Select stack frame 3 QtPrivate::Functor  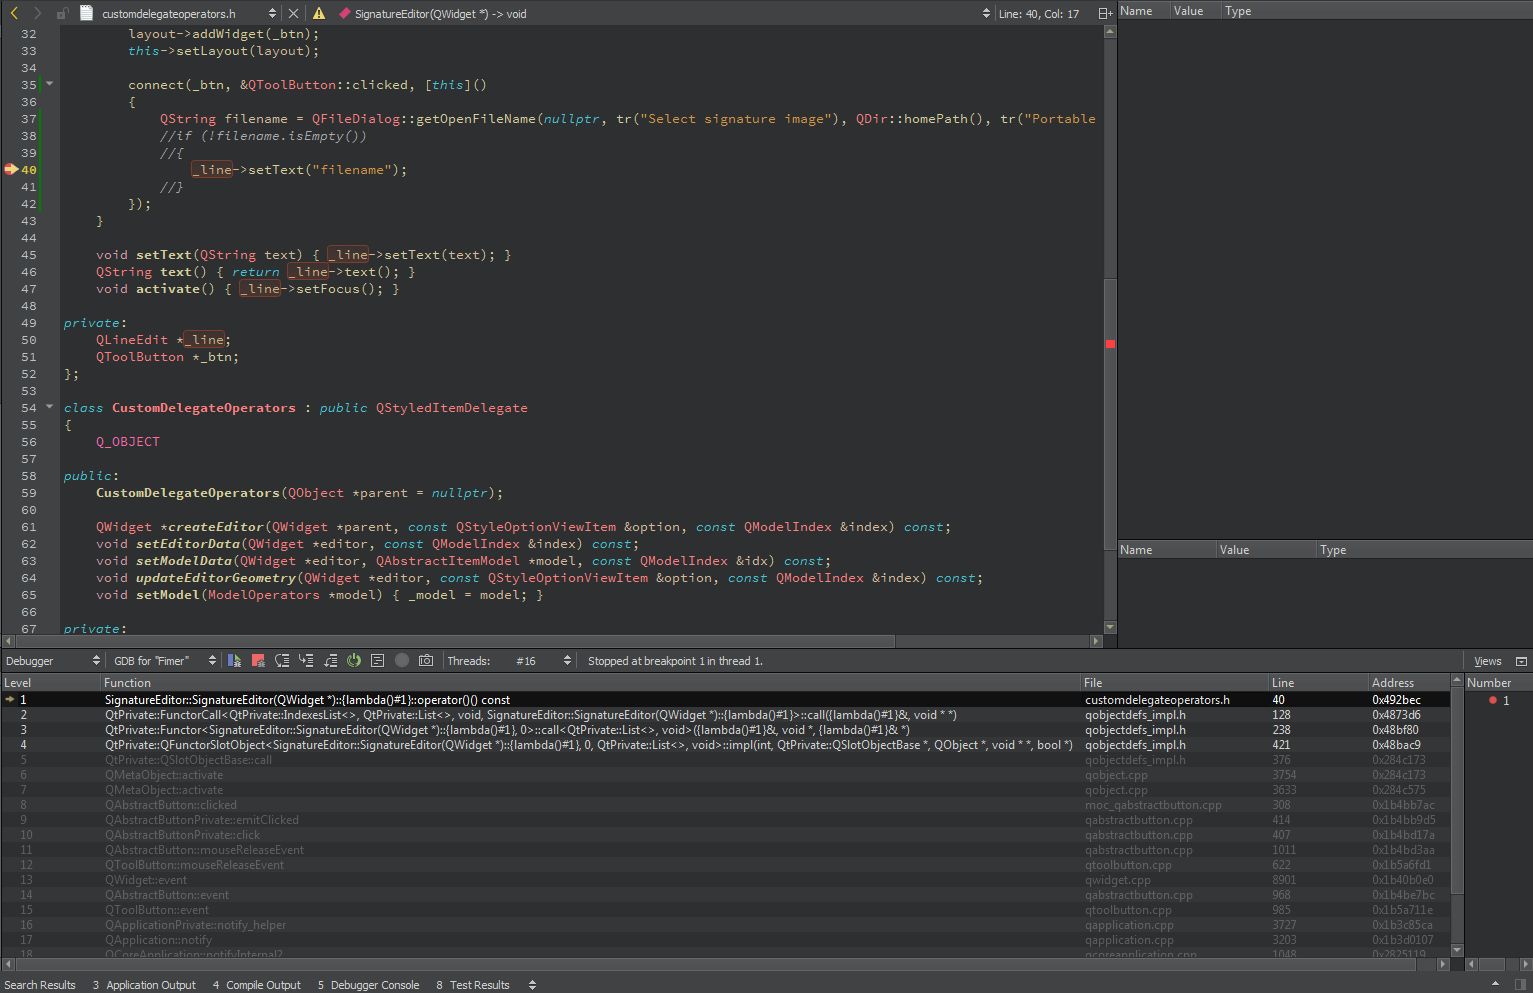point(725,730)
